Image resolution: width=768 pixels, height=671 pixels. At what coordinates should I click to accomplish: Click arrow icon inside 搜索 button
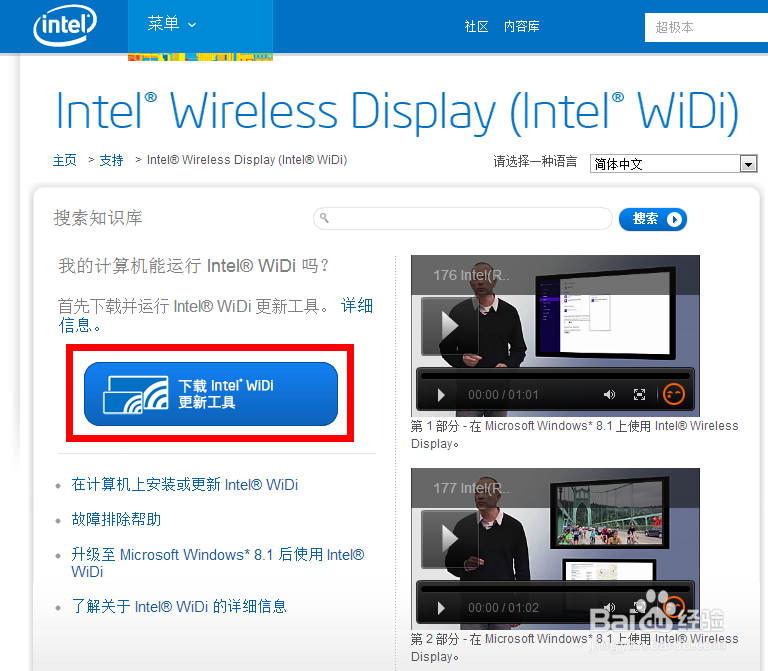pyautogui.click(x=674, y=219)
